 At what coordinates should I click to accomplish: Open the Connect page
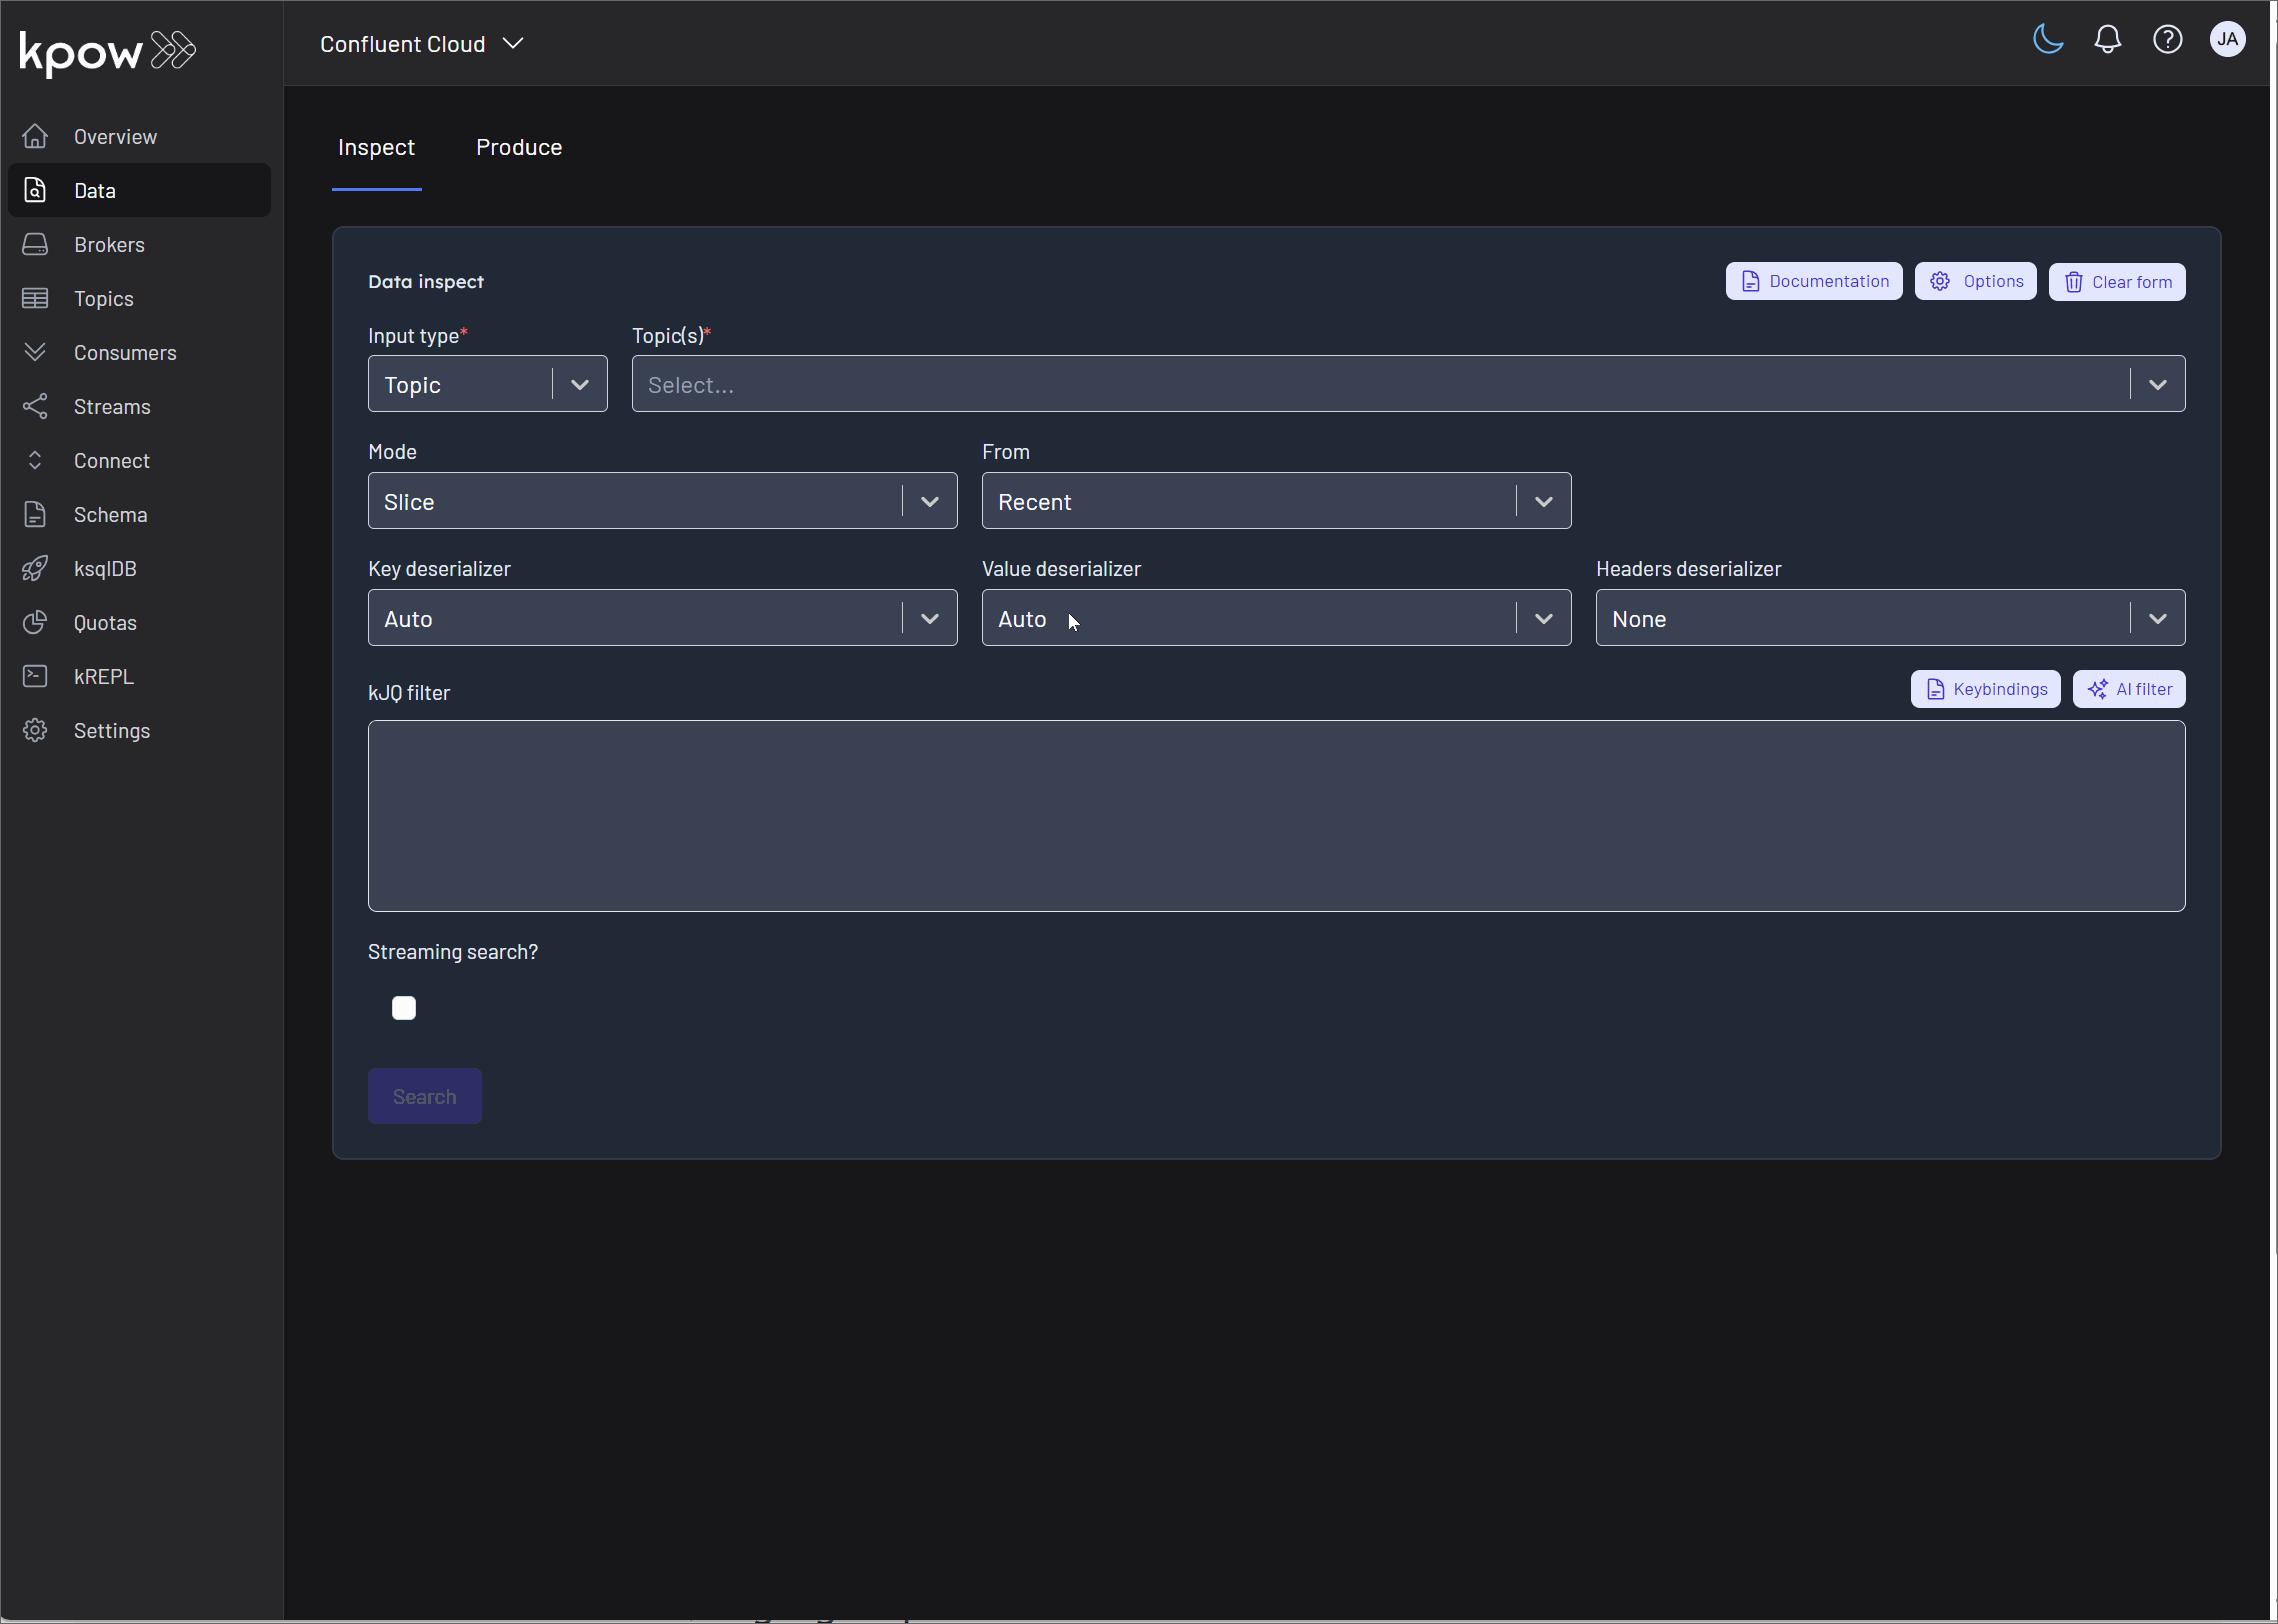pyautogui.click(x=113, y=460)
